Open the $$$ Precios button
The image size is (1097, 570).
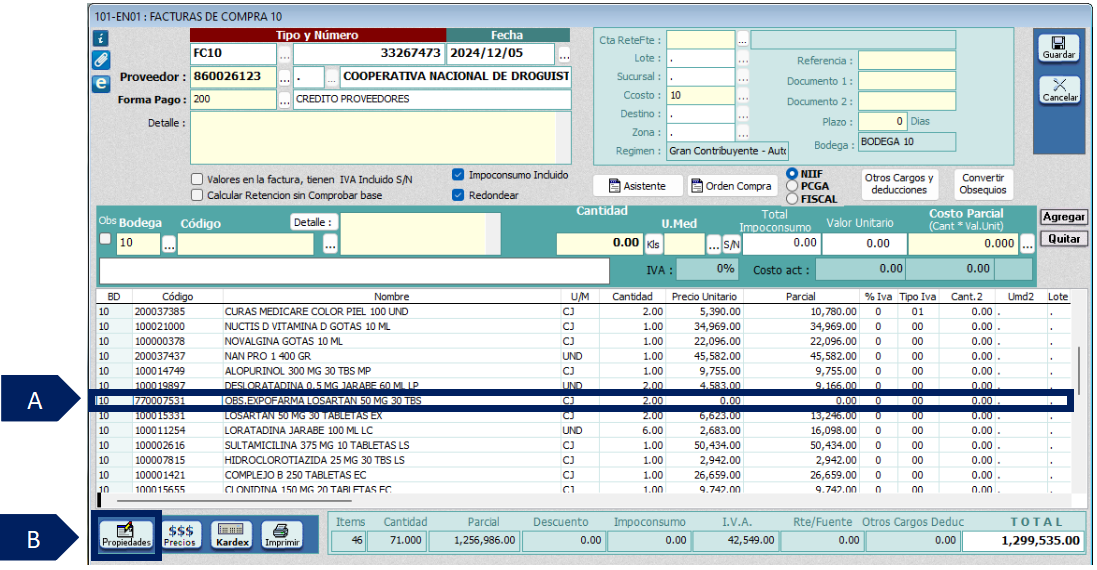click(x=181, y=536)
